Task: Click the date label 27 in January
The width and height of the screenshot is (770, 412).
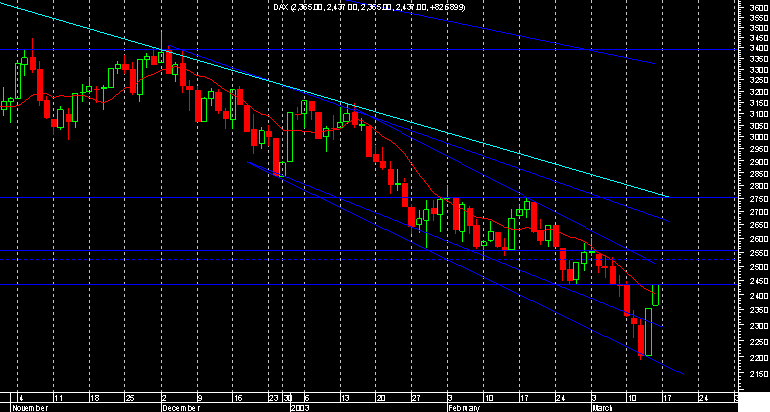Action: point(416,397)
